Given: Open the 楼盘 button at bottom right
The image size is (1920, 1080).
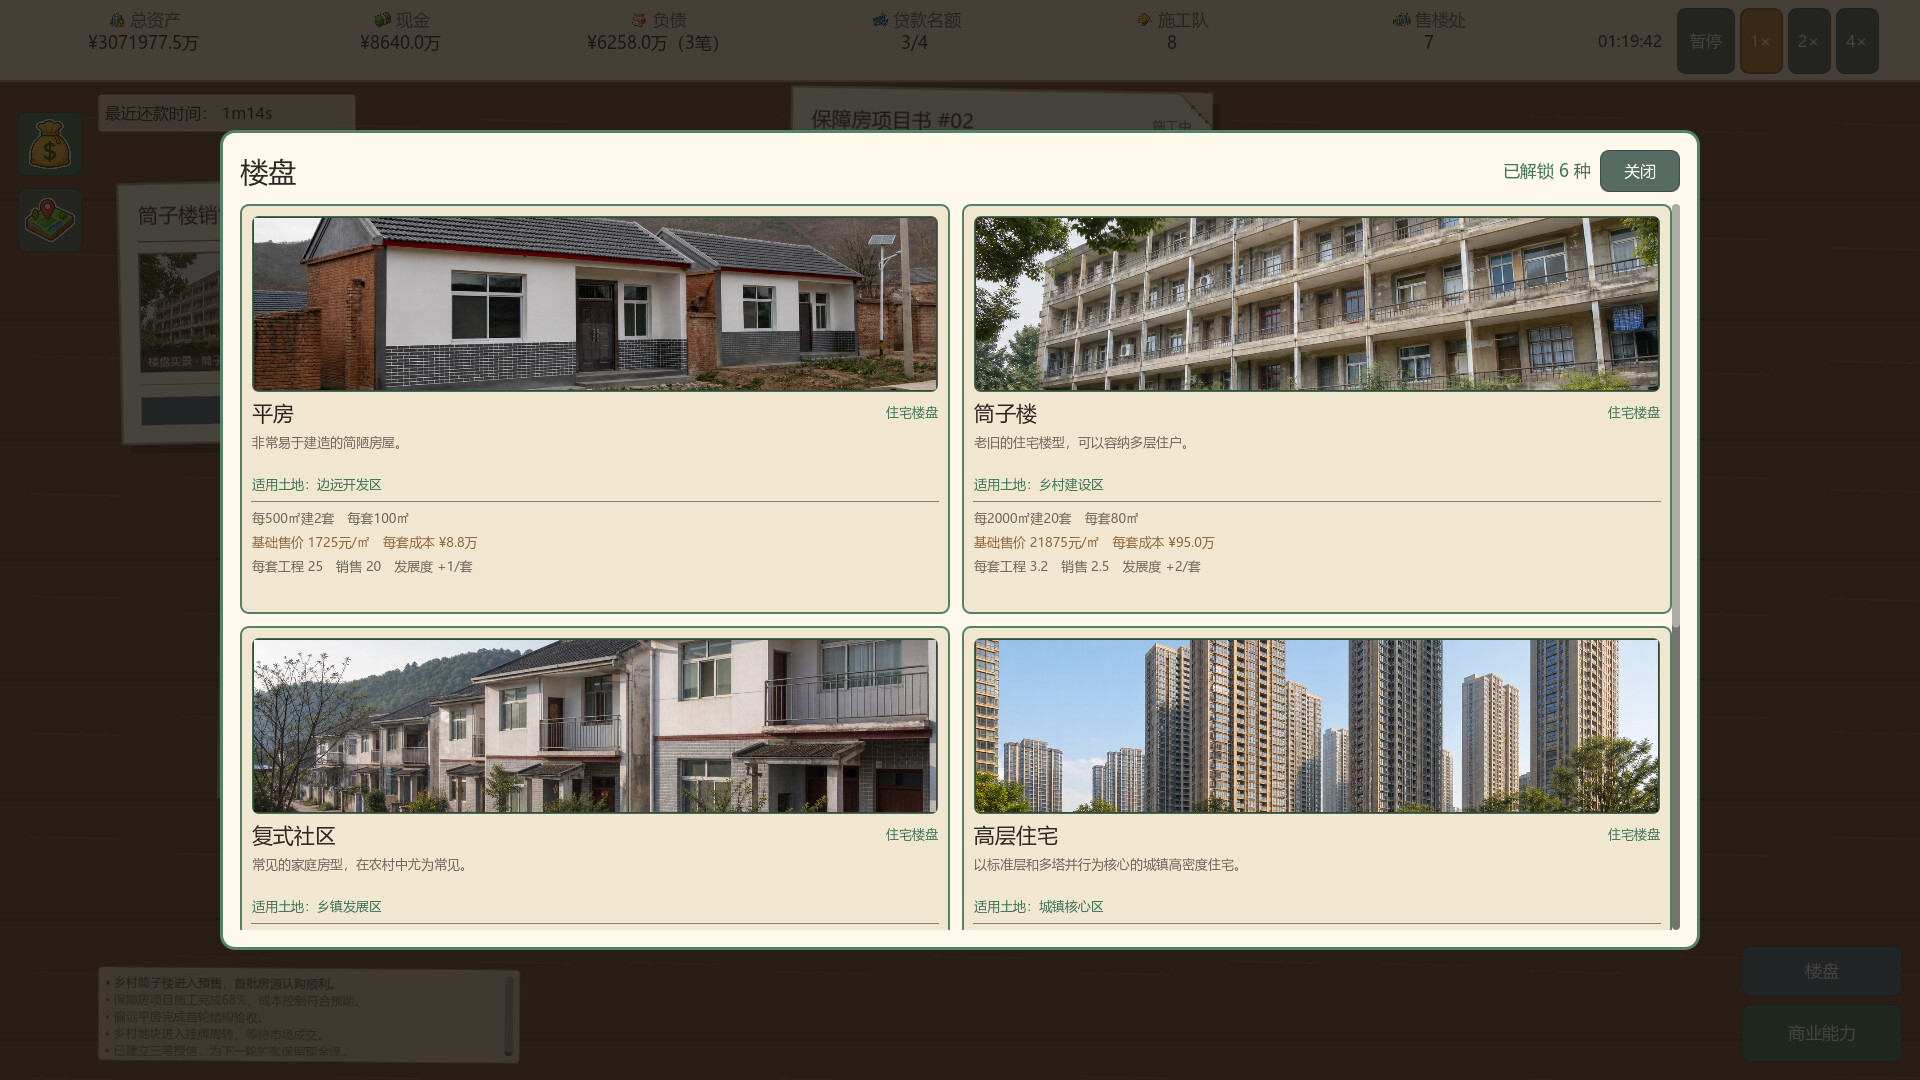Looking at the screenshot, I should [1821, 971].
